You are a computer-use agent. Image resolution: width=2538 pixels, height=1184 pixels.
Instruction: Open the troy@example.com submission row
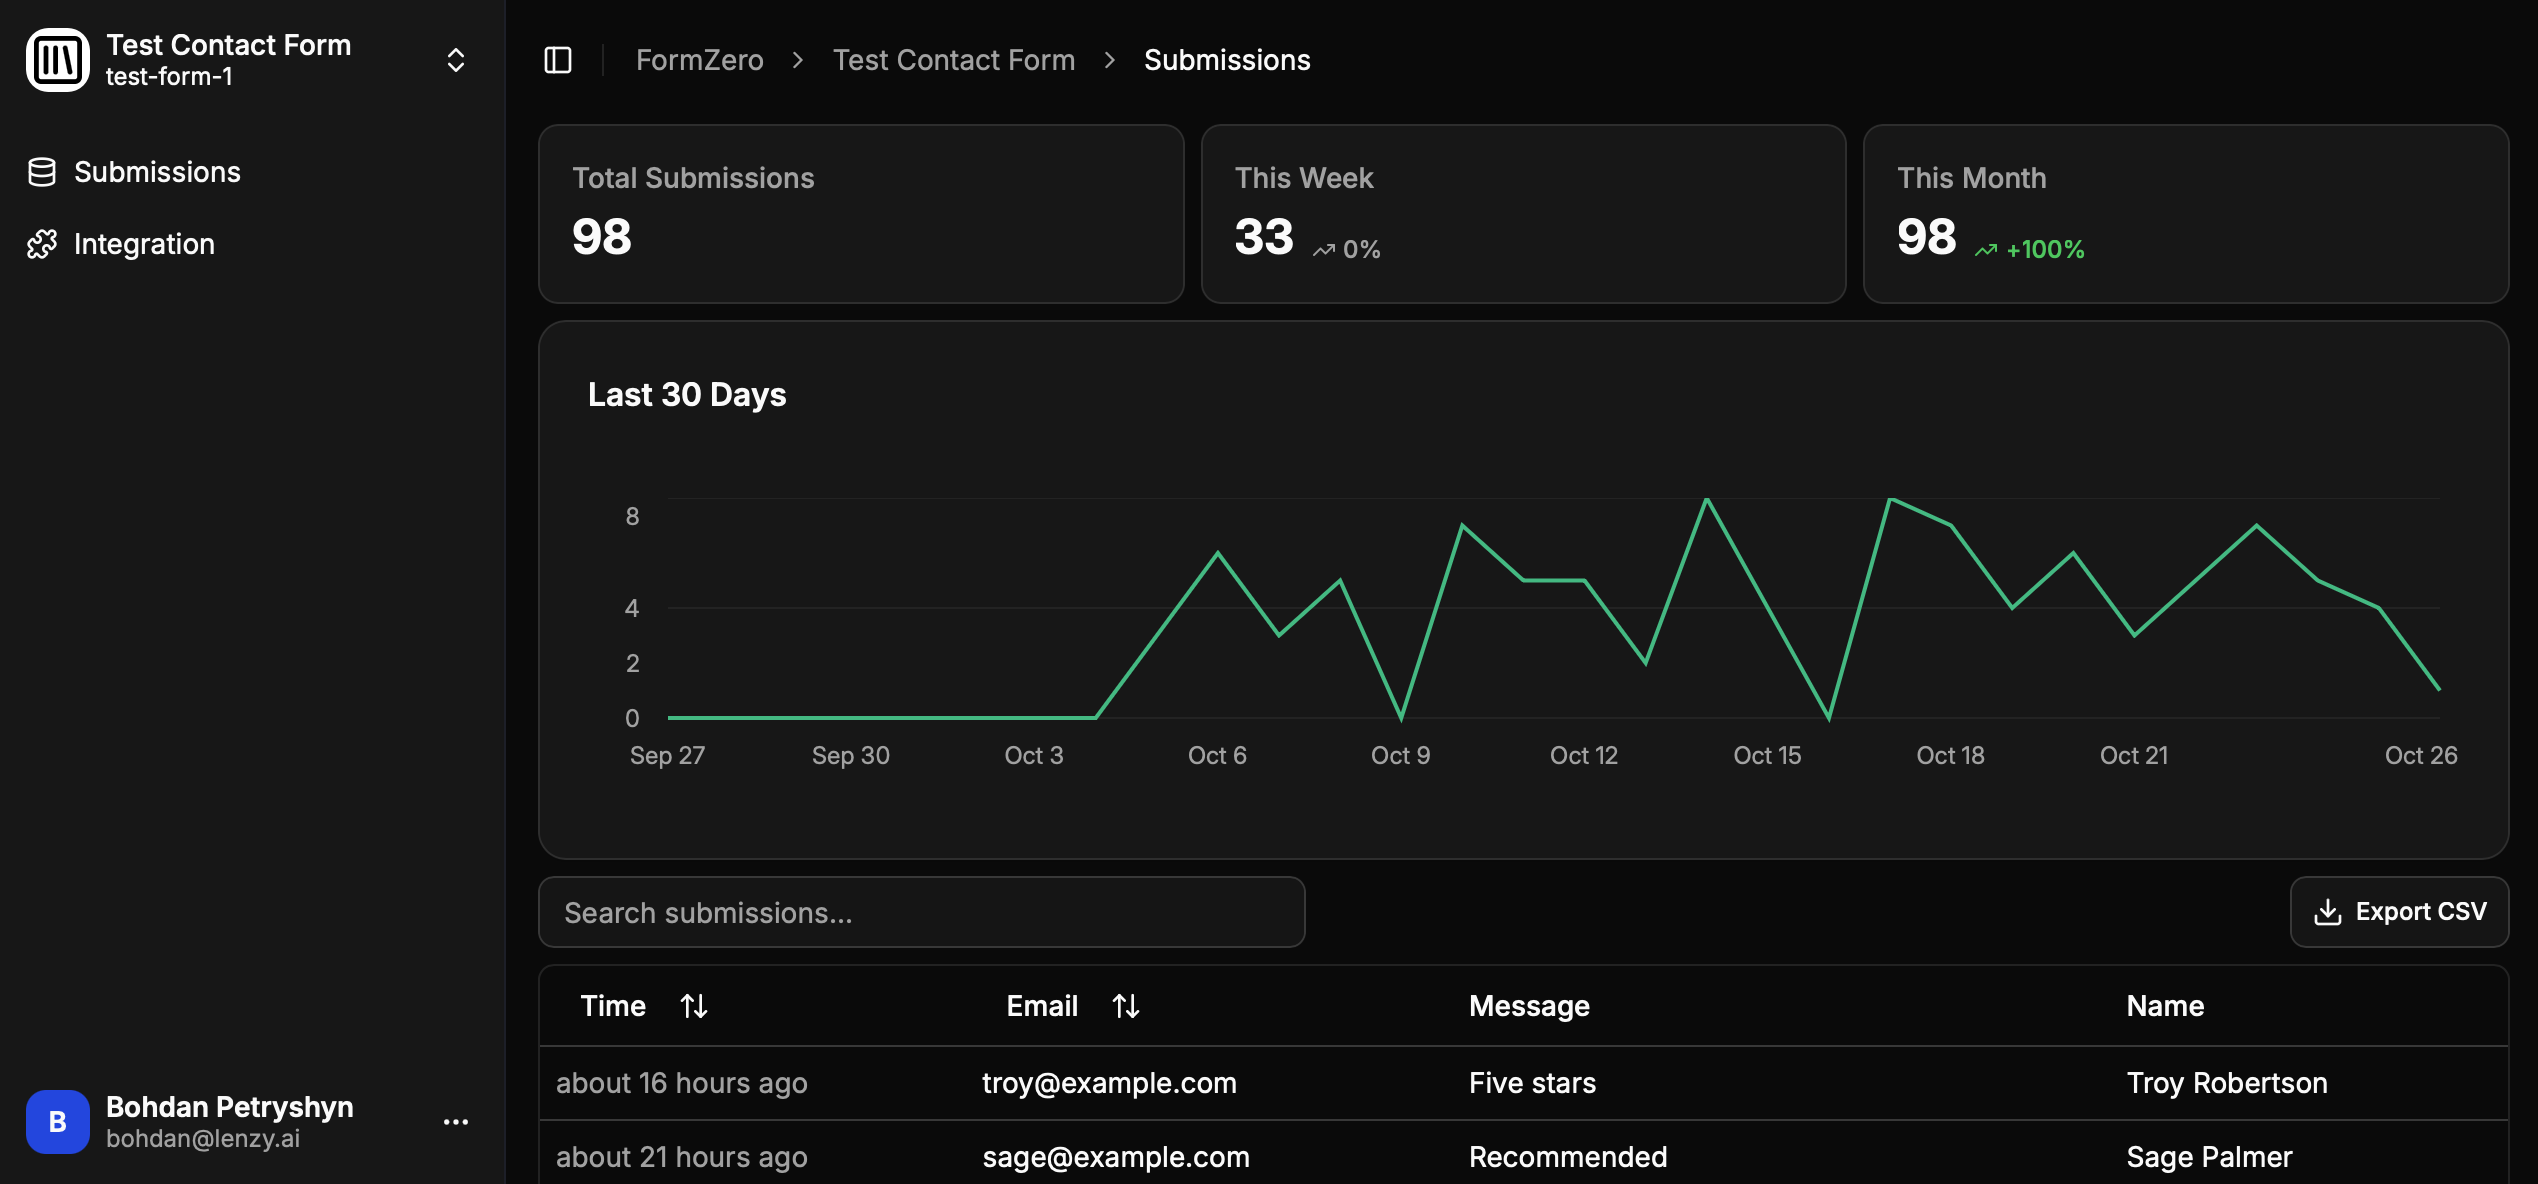pos(1109,1083)
